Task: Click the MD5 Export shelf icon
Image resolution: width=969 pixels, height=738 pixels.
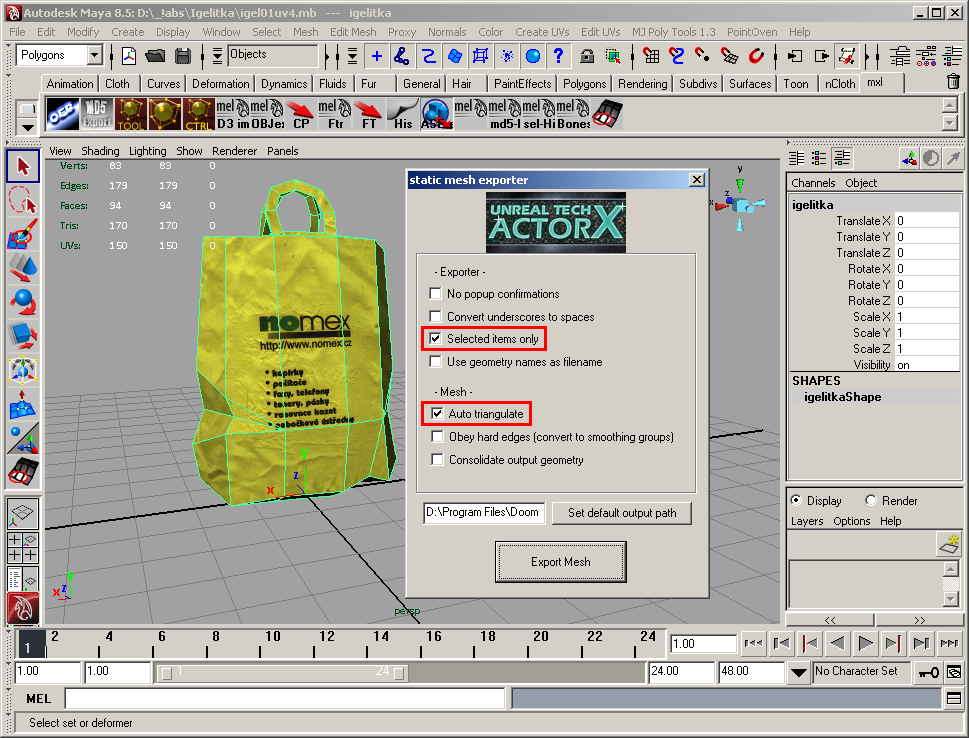Action: tap(96, 114)
